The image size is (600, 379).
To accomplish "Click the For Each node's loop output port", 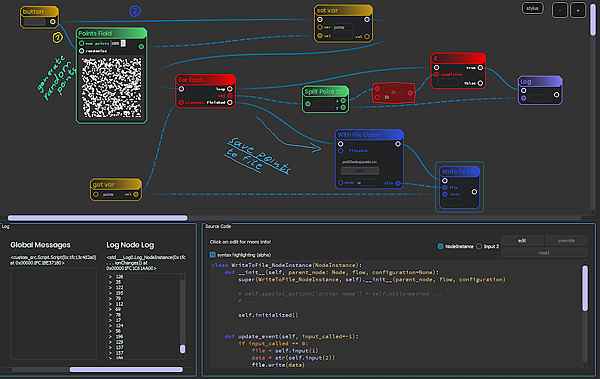I will (230, 89).
